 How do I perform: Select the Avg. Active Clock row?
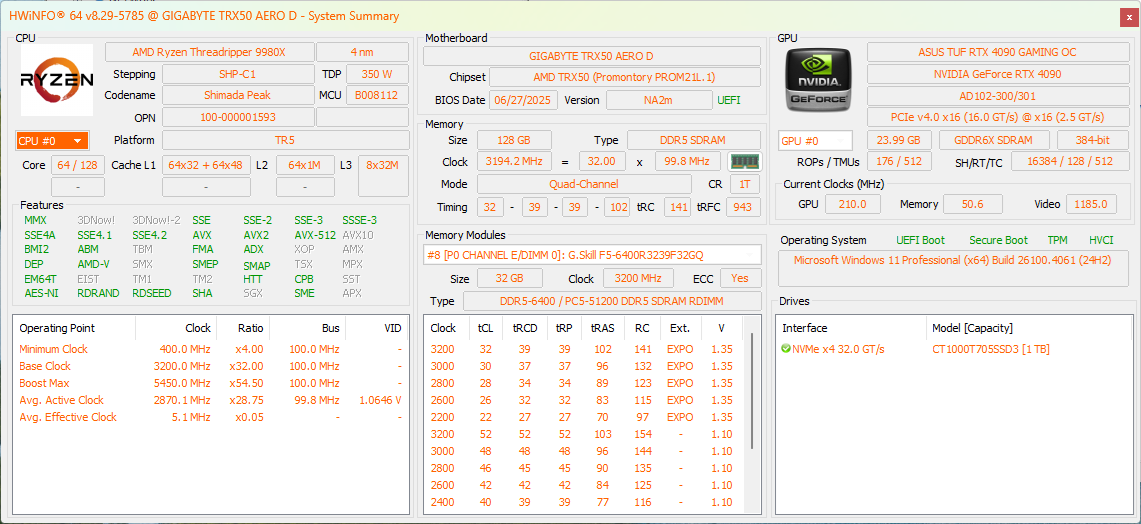tap(211, 400)
